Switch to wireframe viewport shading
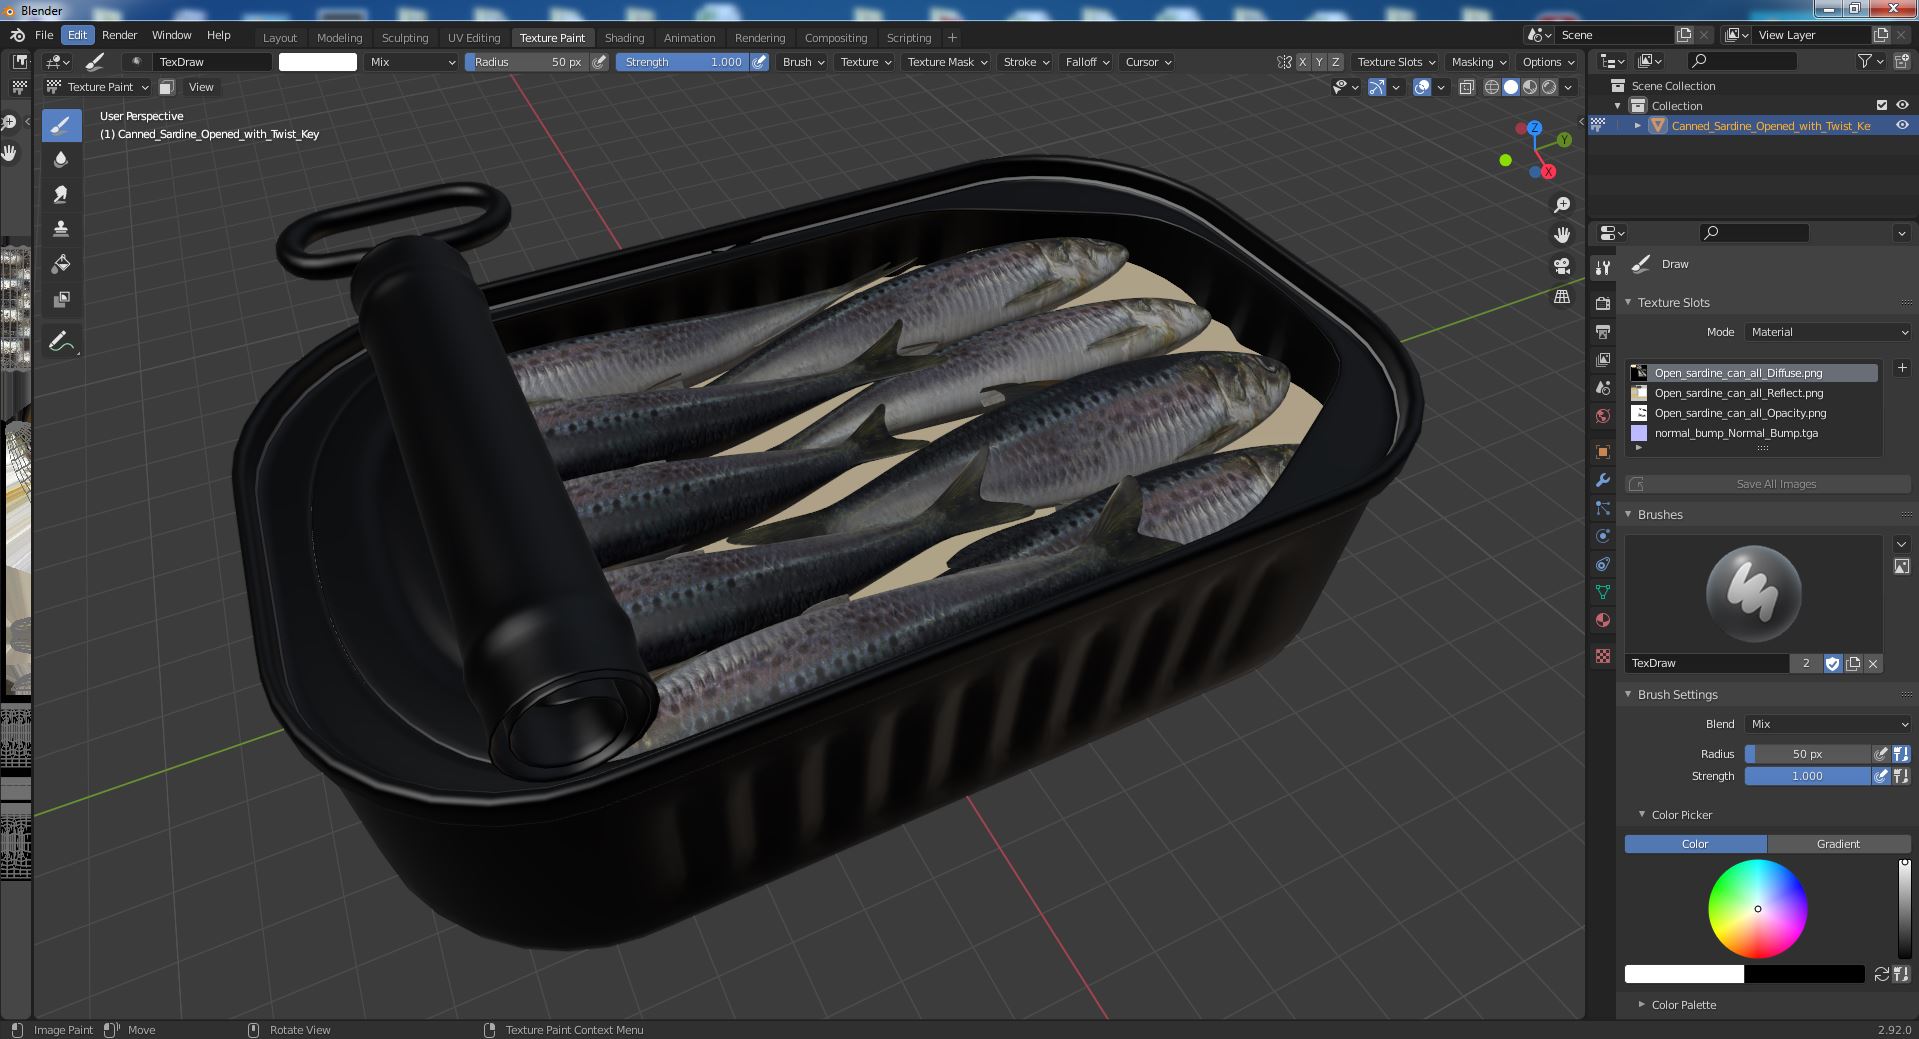 [1492, 87]
